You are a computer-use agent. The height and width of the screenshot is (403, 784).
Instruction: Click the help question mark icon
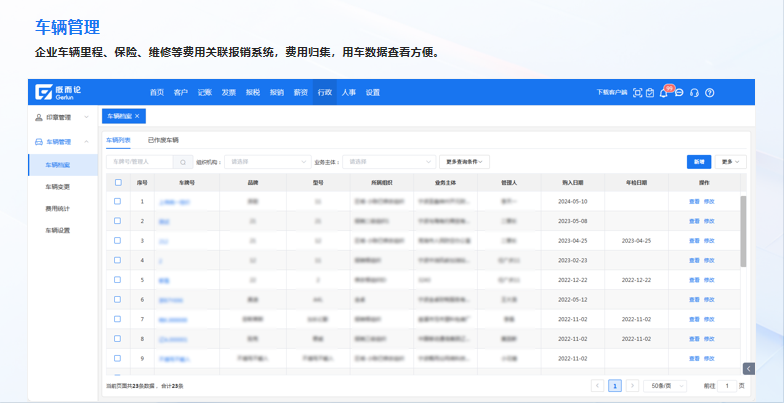pyautogui.click(x=709, y=93)
